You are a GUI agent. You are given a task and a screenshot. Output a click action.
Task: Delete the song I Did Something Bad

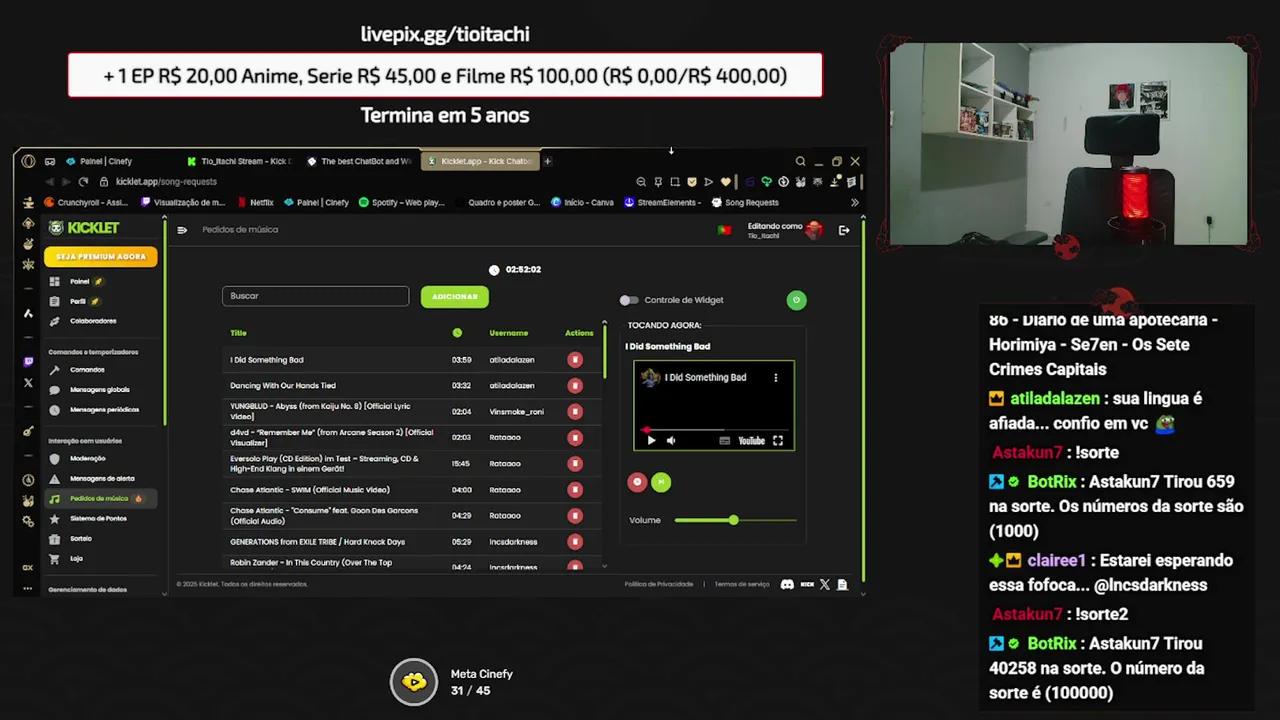[x=575, y=360]
